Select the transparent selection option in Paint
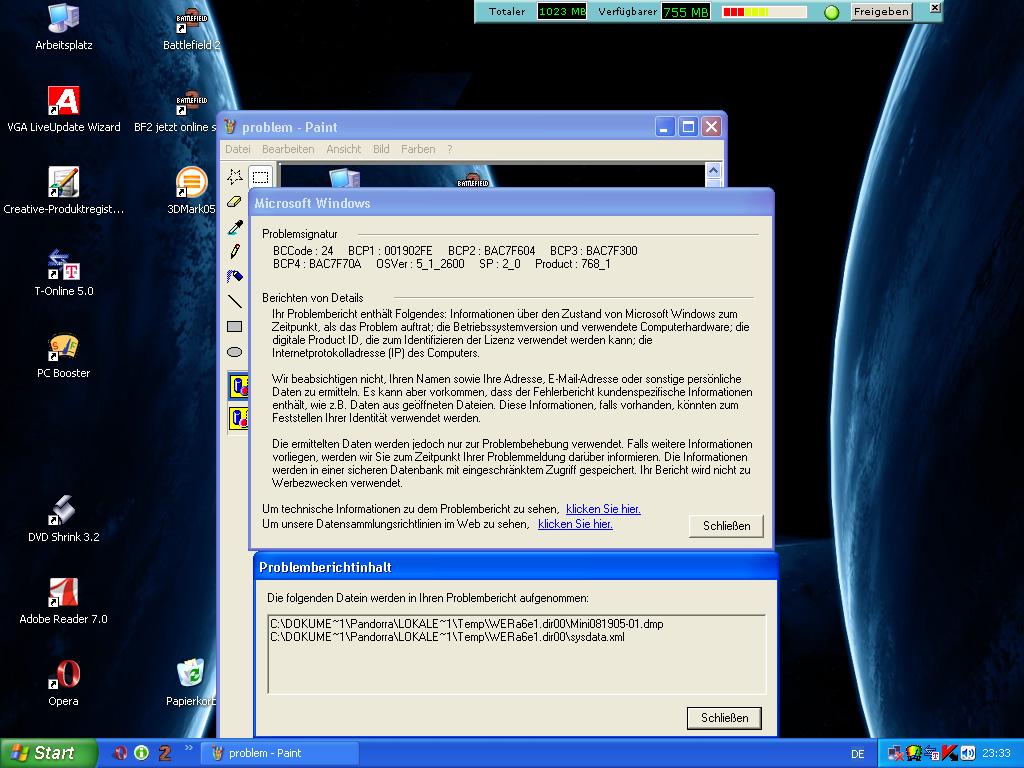 238,418
